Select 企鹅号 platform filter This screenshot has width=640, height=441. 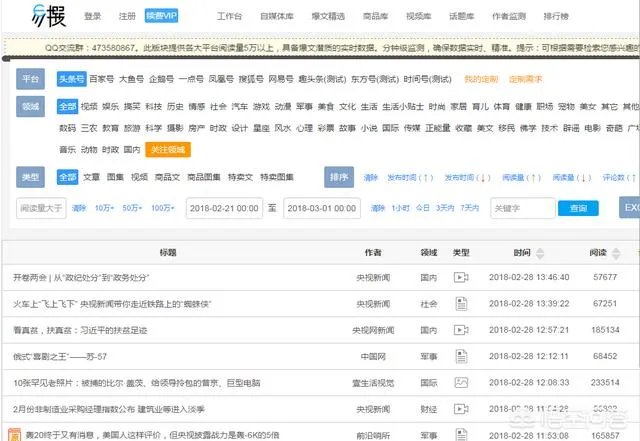pos(161,79)
